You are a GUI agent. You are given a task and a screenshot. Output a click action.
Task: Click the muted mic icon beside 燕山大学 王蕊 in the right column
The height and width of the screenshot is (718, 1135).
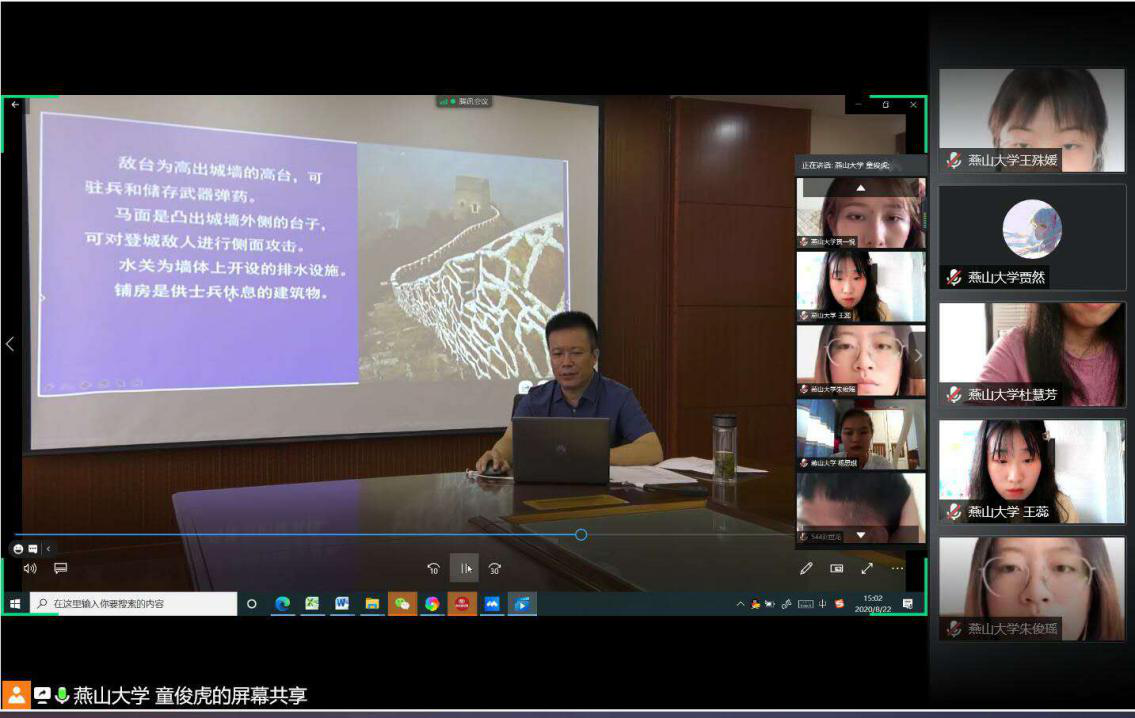[x=954, y=512]
